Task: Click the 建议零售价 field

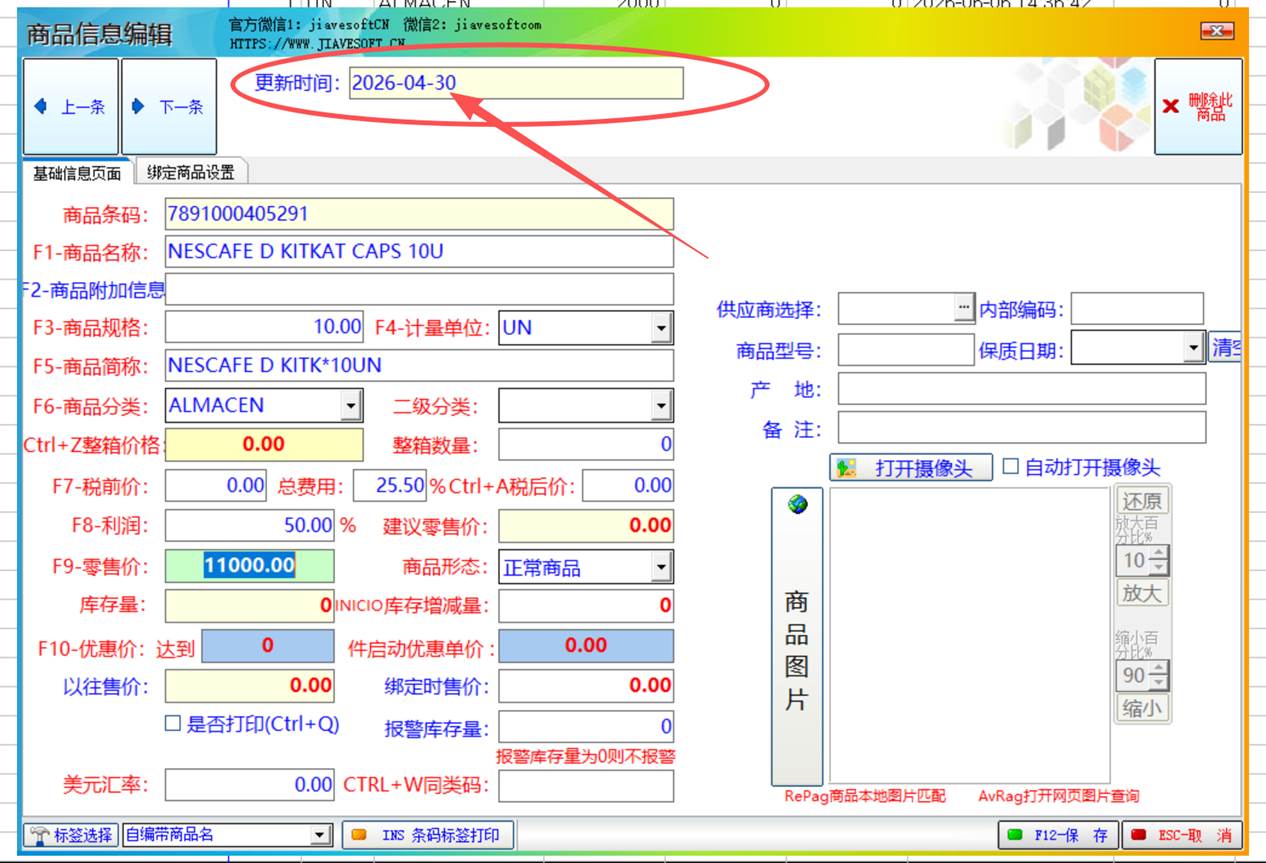Action: click(x=586, y=525)
